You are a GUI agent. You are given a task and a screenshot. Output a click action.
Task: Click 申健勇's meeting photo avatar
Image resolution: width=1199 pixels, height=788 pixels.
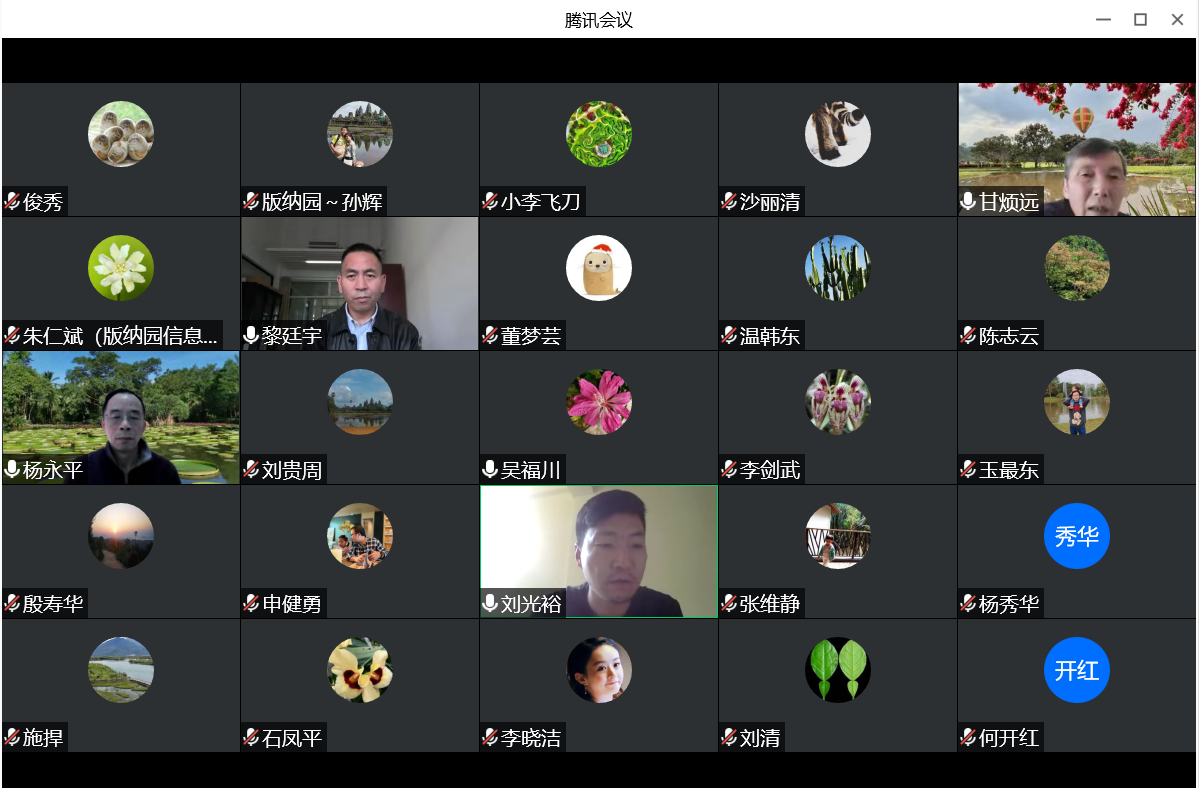click(x=360, y=536)
